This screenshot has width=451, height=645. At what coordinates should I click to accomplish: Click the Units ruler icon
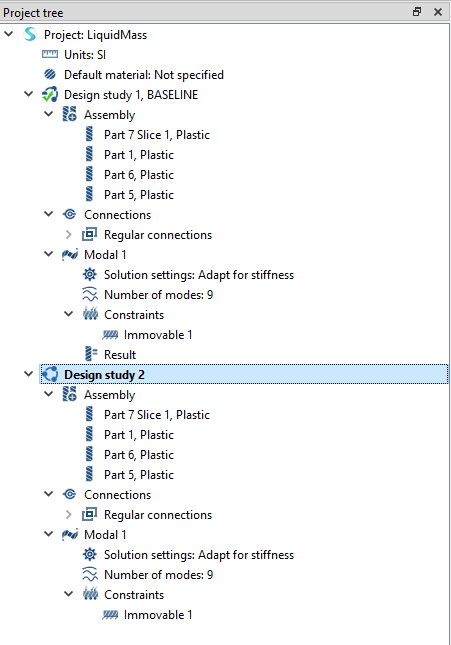(50, 54)
